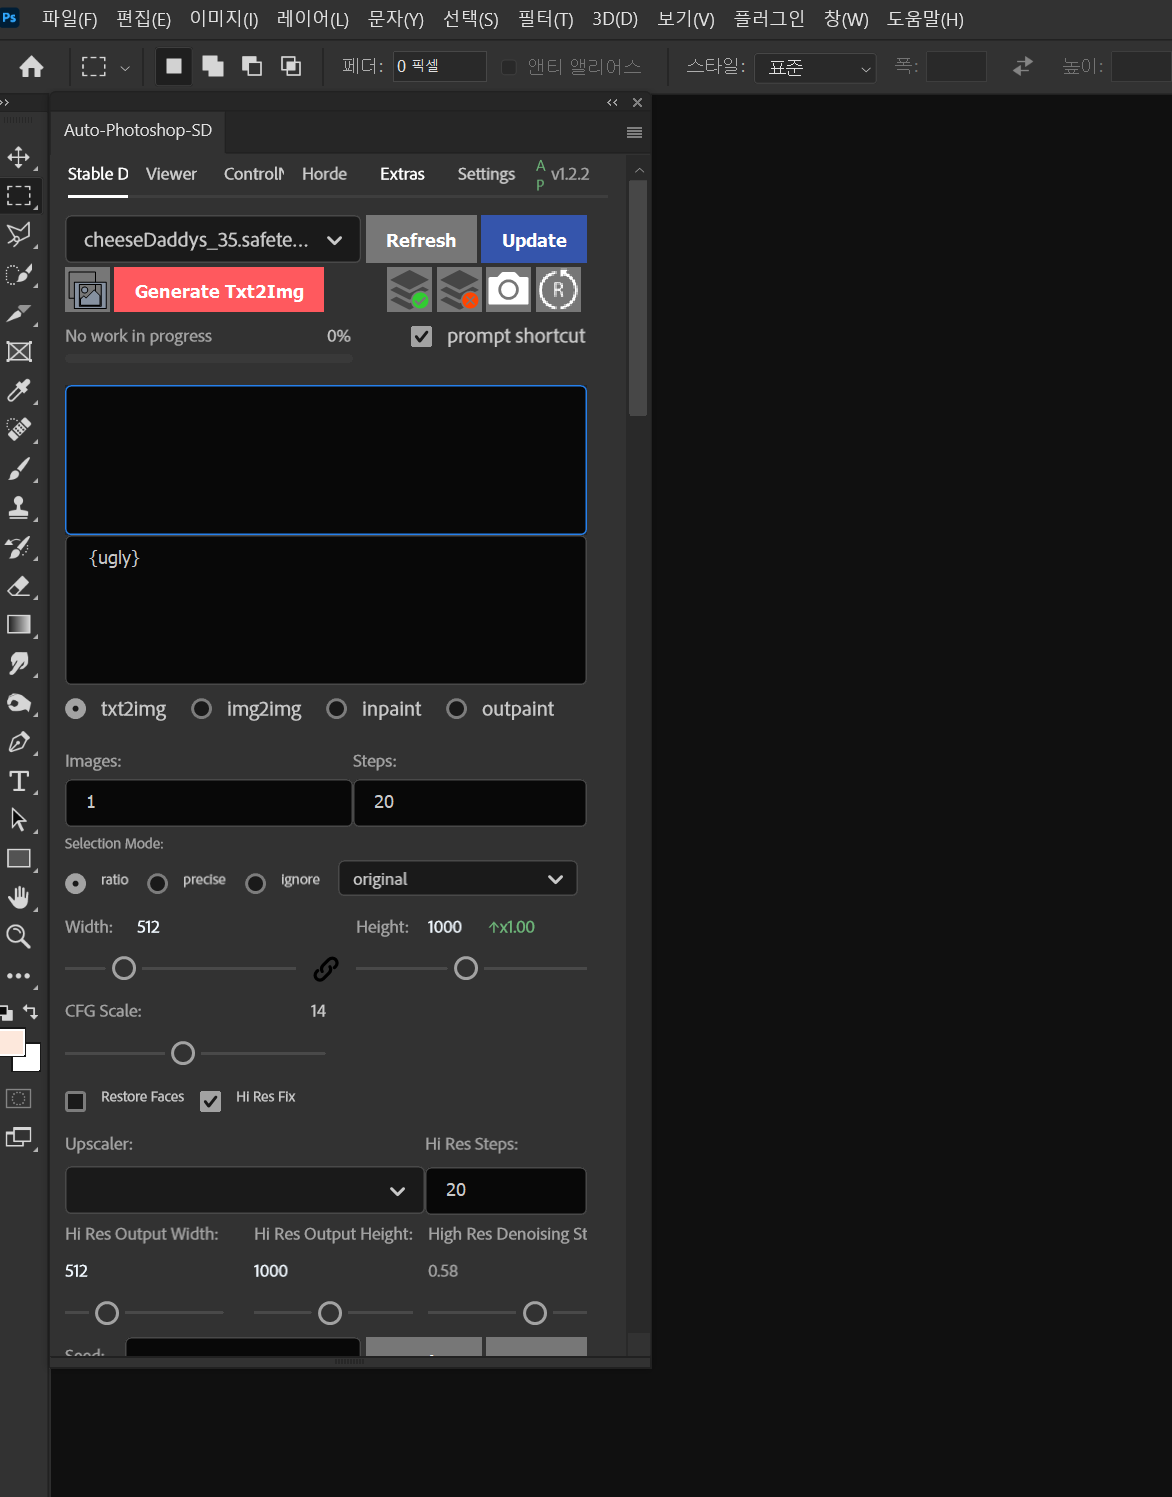Collapse the plugin panel with double arrows
Image resolution: width=1172 pixels, height=1497 pixels.
pyautogui.click(x=612, y=102)
